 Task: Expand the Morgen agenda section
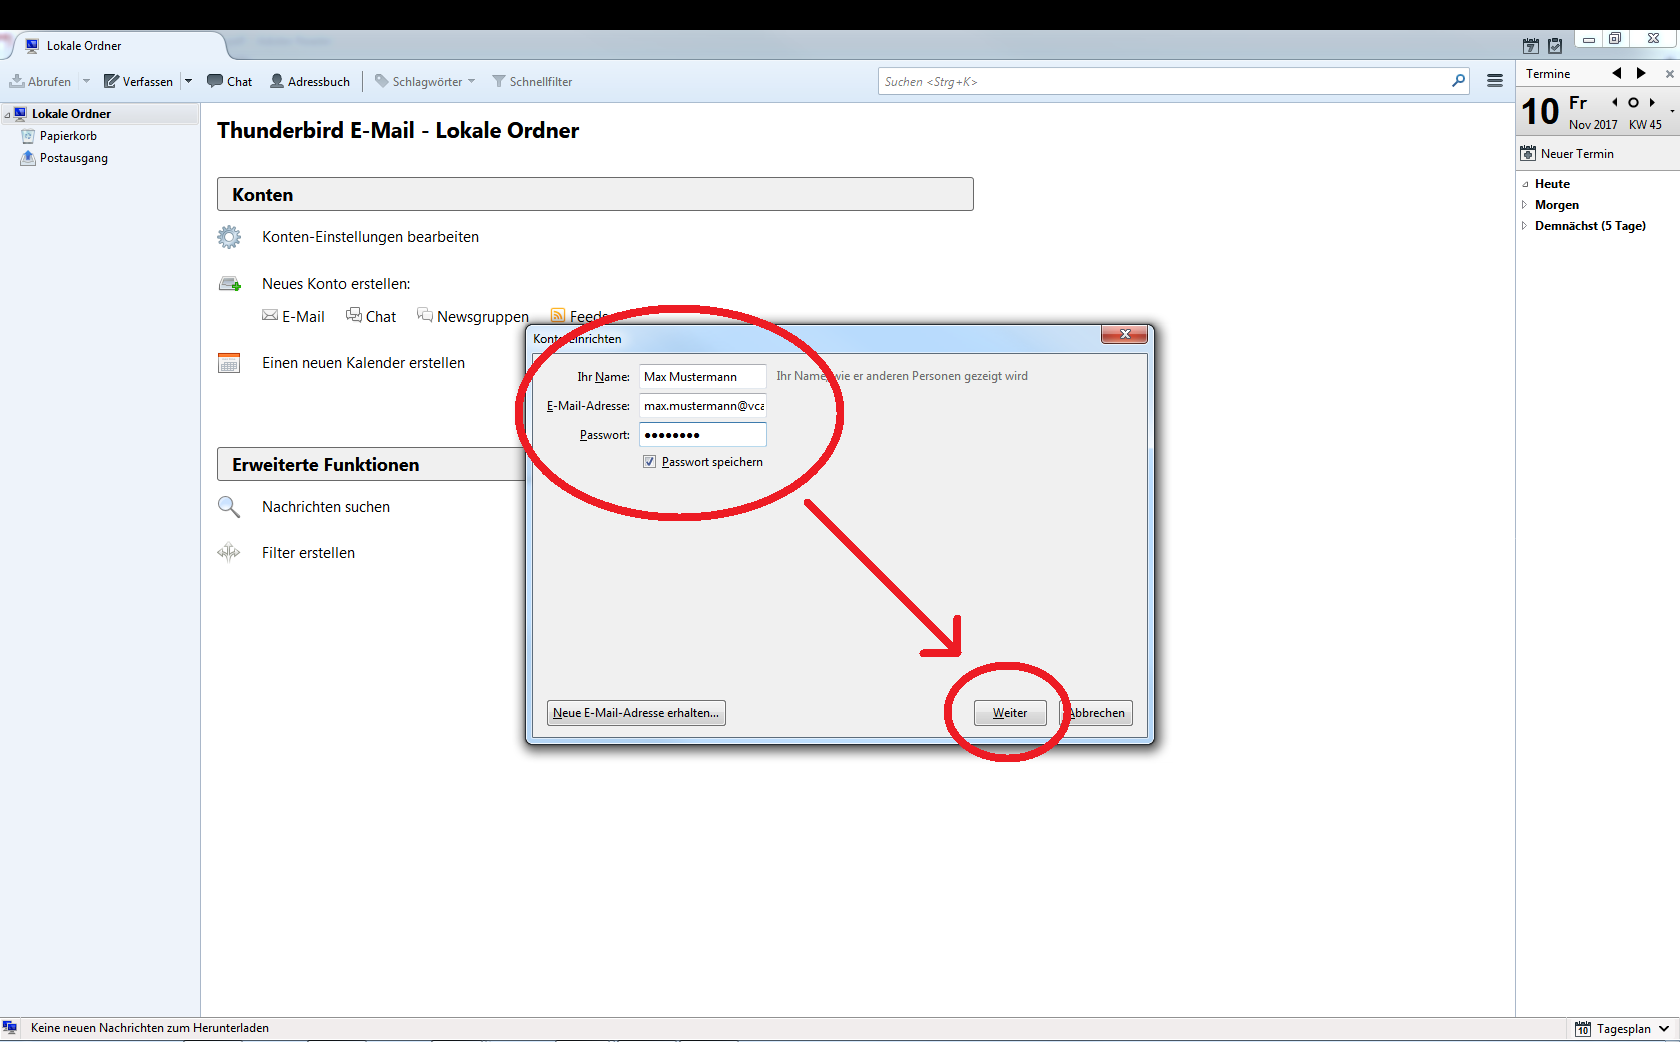coord(1524,205)
